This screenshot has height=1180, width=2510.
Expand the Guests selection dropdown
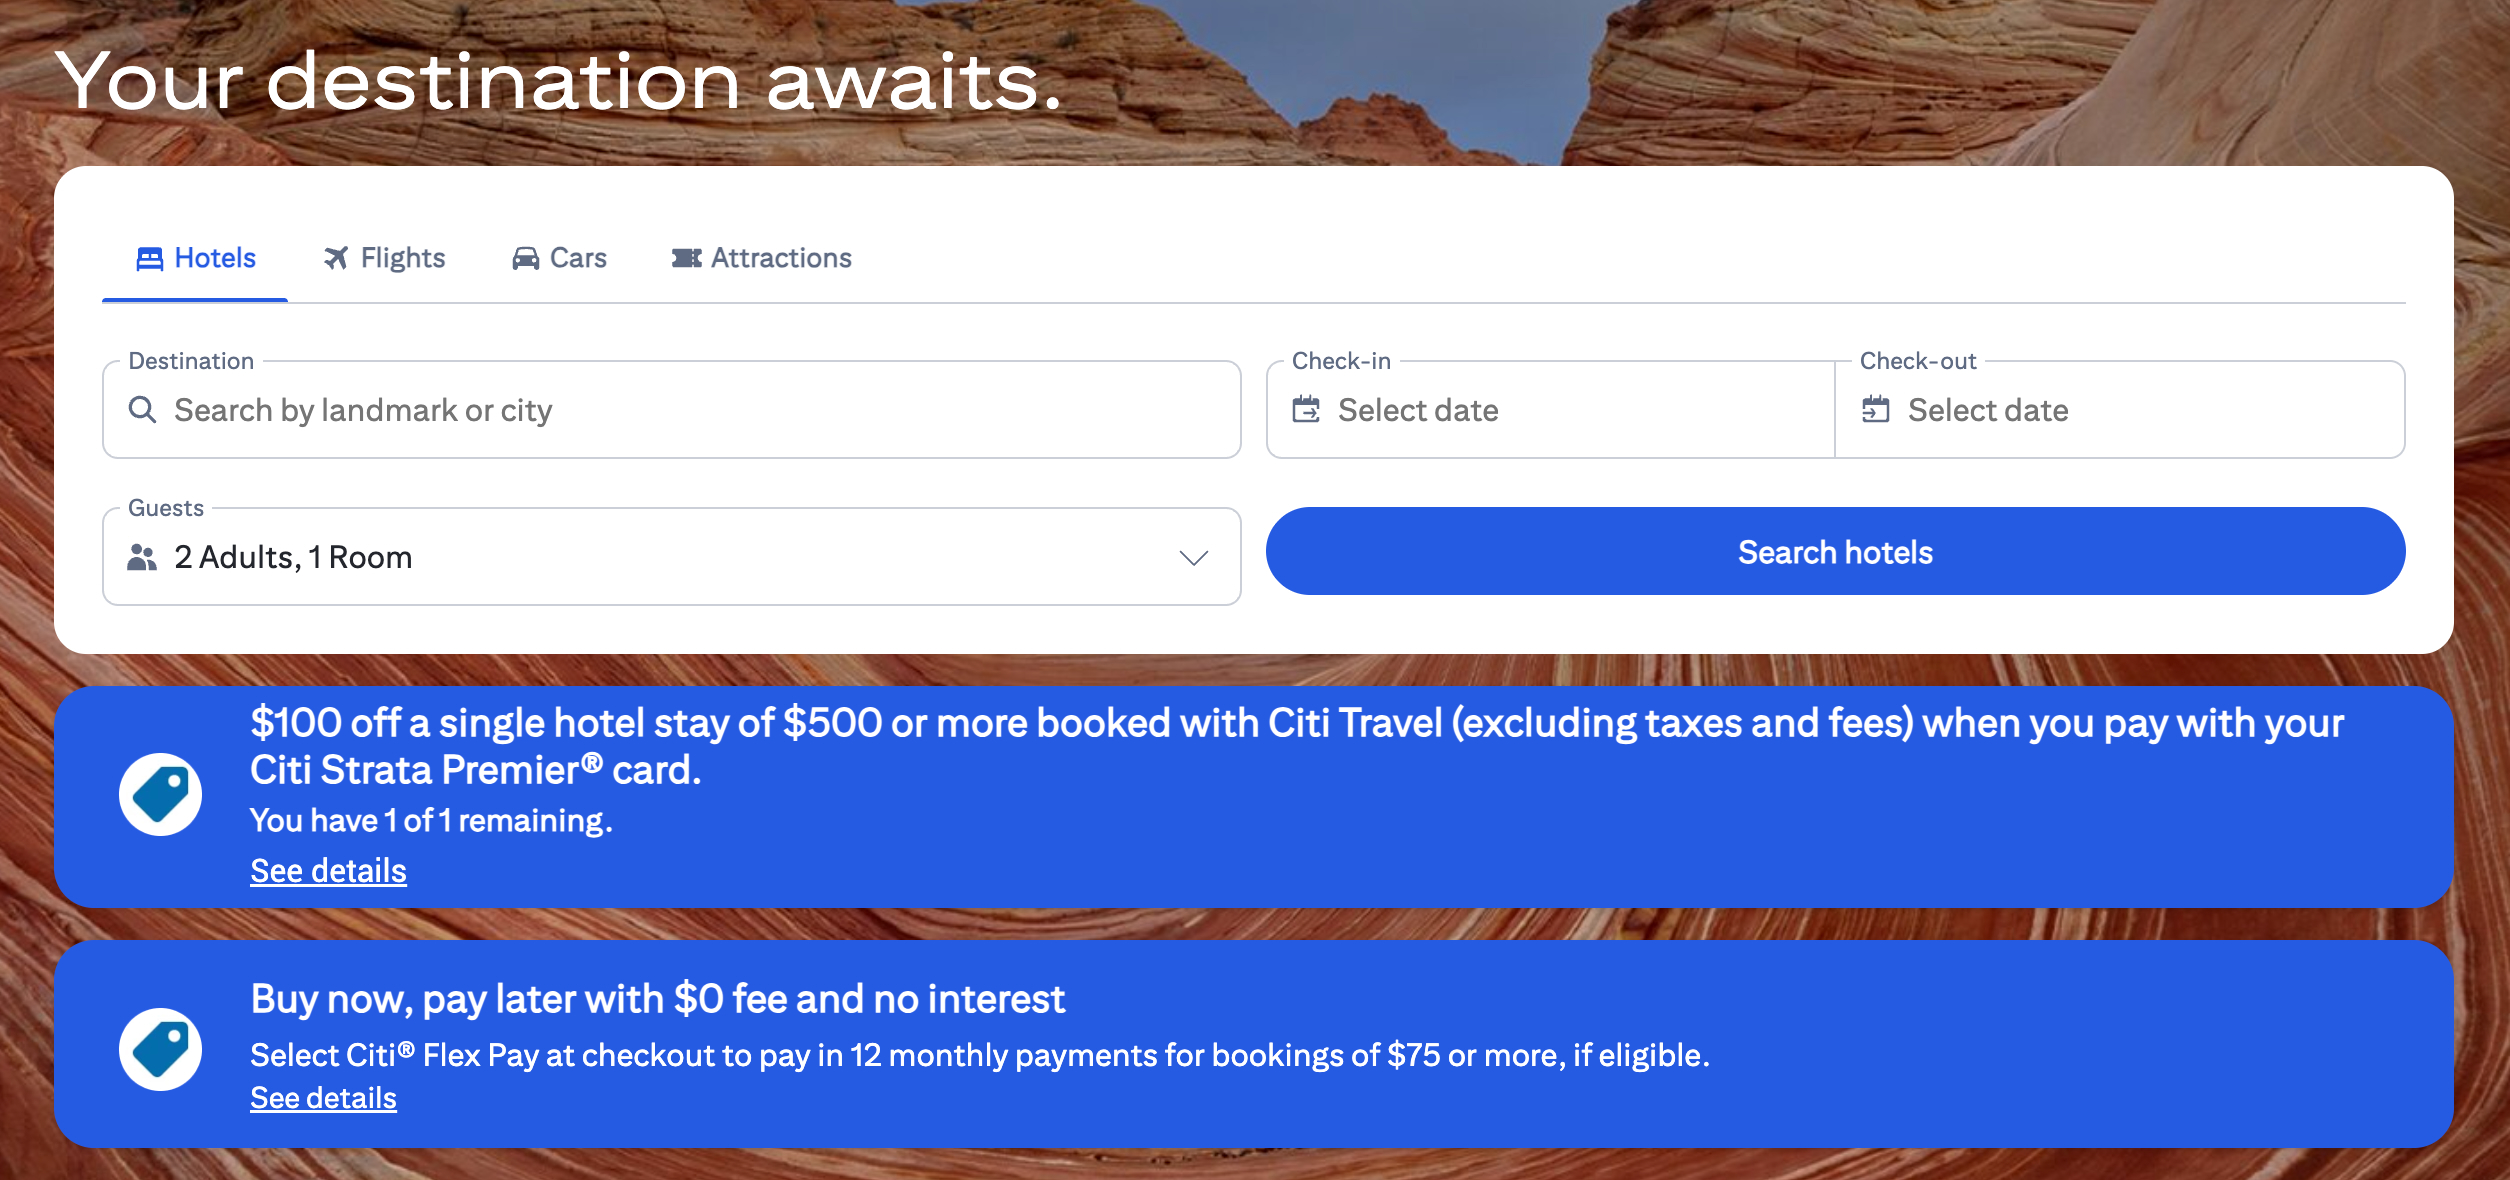coord(1193,556)
